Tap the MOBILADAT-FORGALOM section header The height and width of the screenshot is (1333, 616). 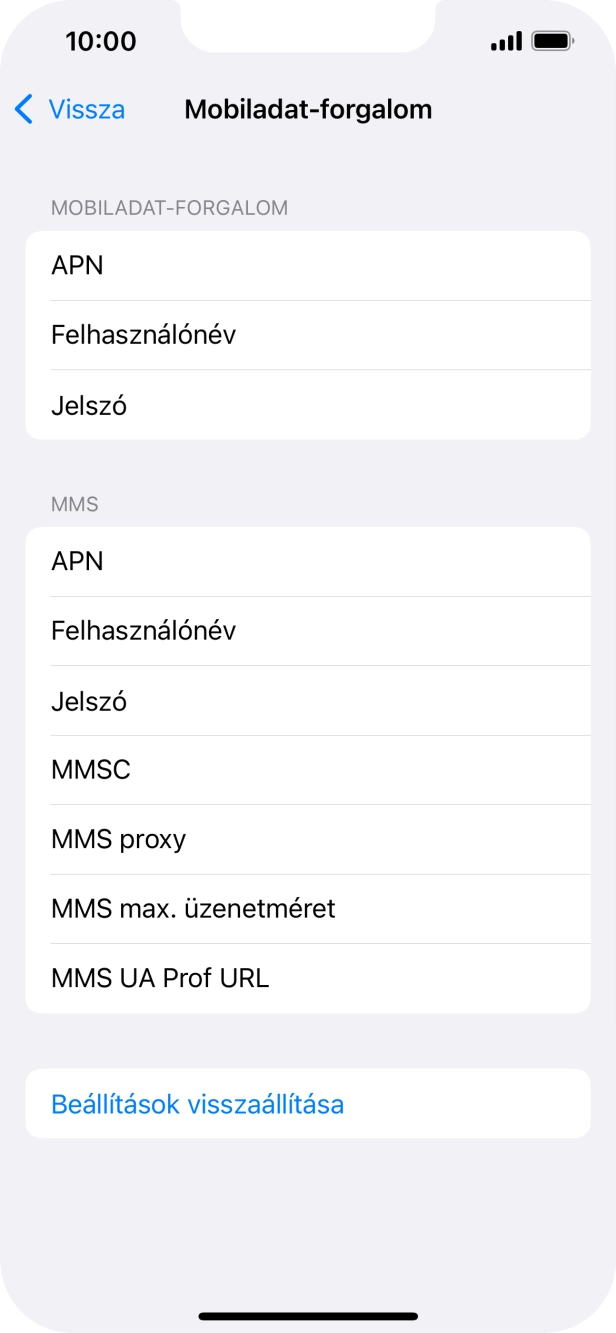[x=169, y=207]
